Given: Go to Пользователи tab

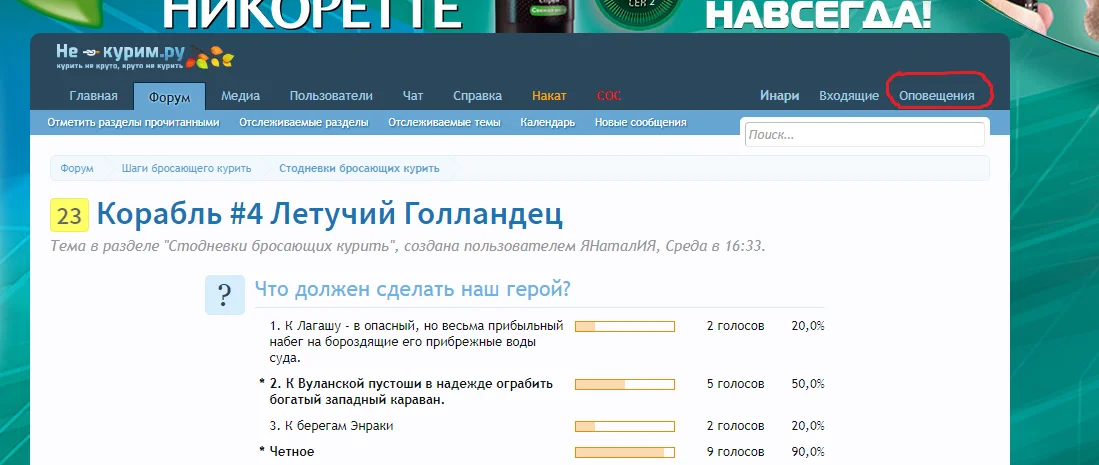Looking at the screenshot, I should point(331,96).
